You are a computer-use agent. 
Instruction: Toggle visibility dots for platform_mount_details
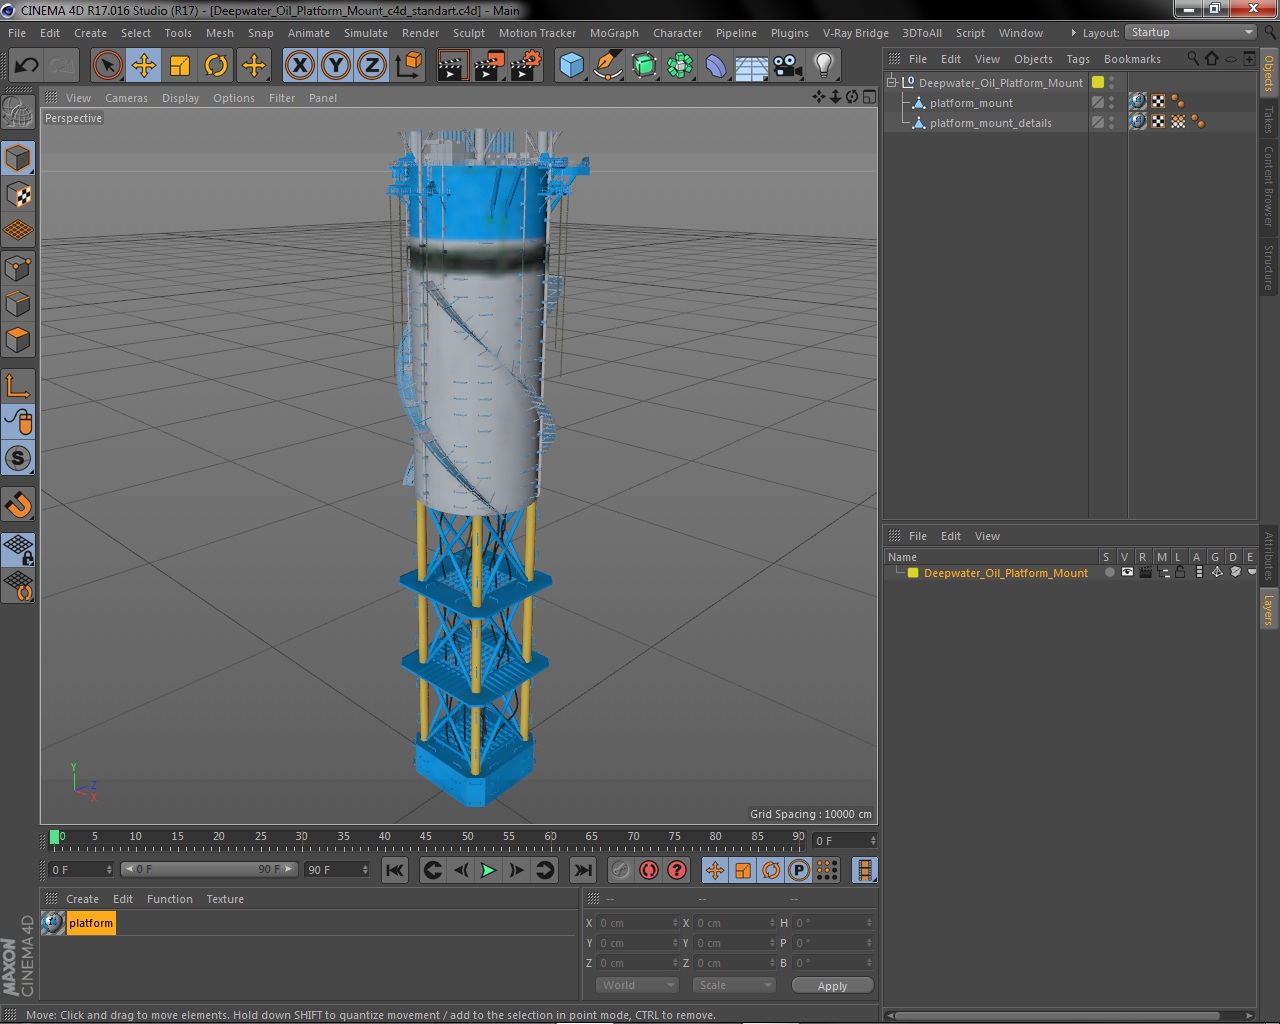pyautogui.click(x=1112, y=122)
